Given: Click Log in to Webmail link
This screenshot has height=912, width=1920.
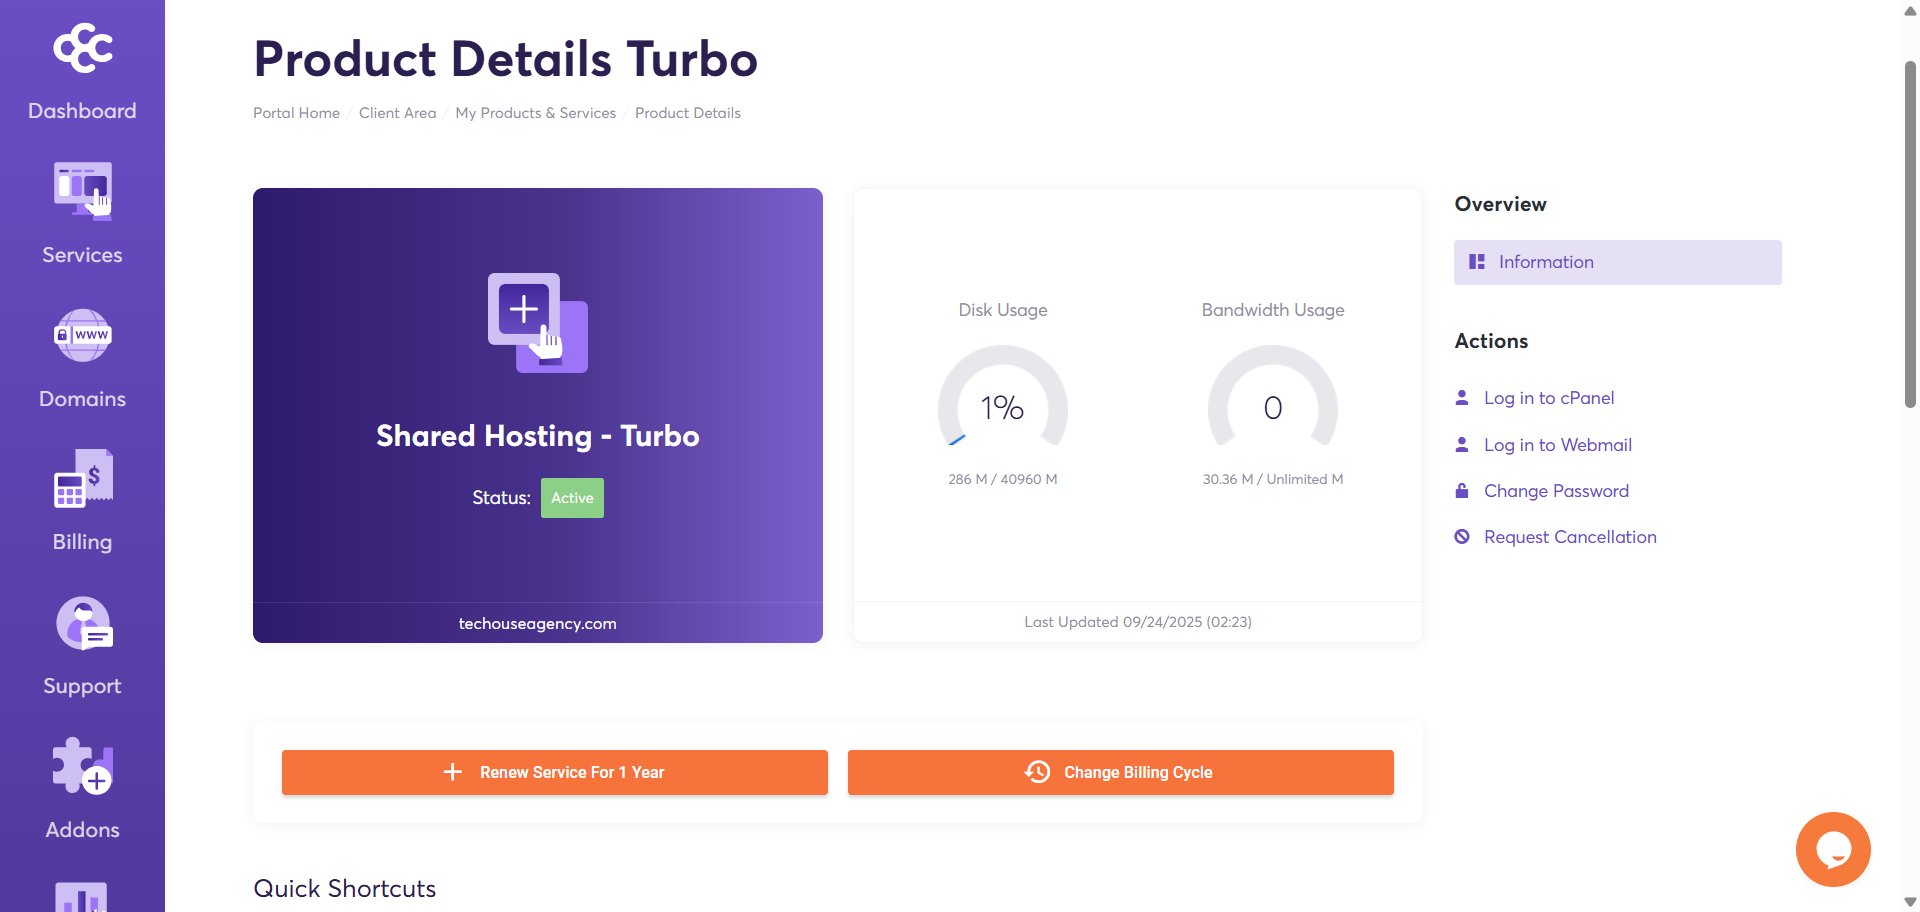Looking at the screenshot, I should pos(1557,445).
